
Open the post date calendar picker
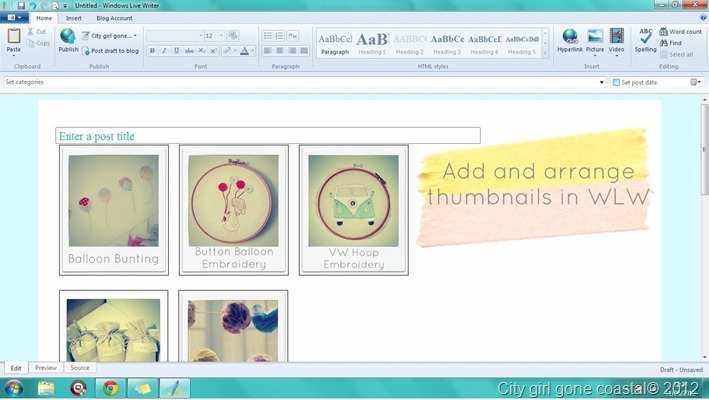(x=695, y=82)
